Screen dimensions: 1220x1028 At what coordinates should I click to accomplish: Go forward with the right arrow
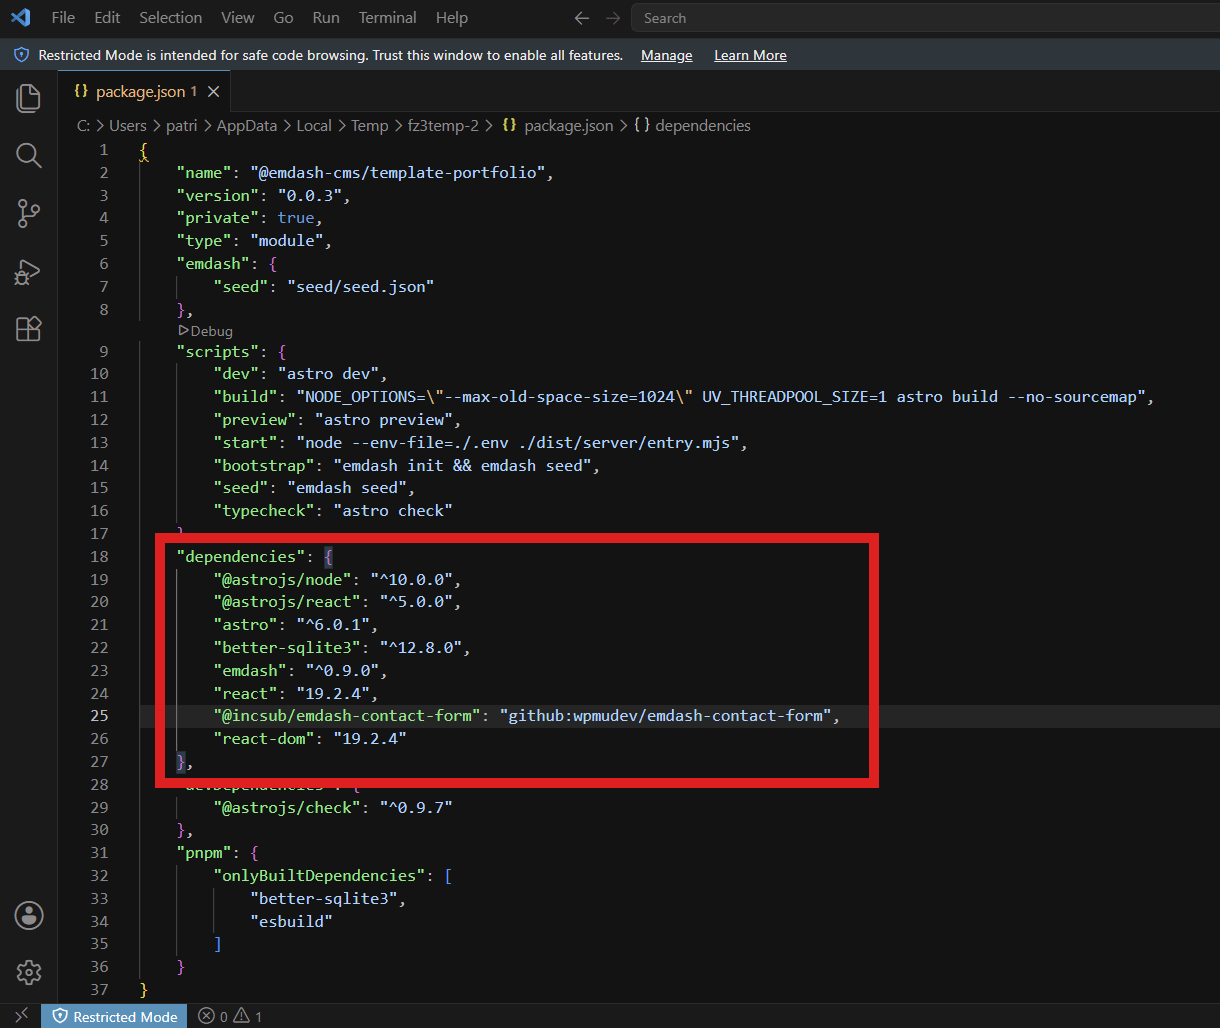(x=613, y=18)
